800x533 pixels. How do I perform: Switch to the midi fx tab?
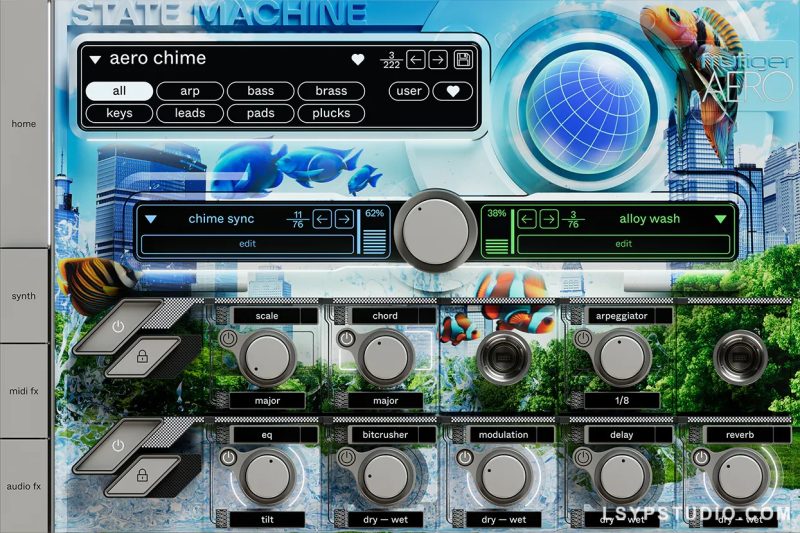24,391
